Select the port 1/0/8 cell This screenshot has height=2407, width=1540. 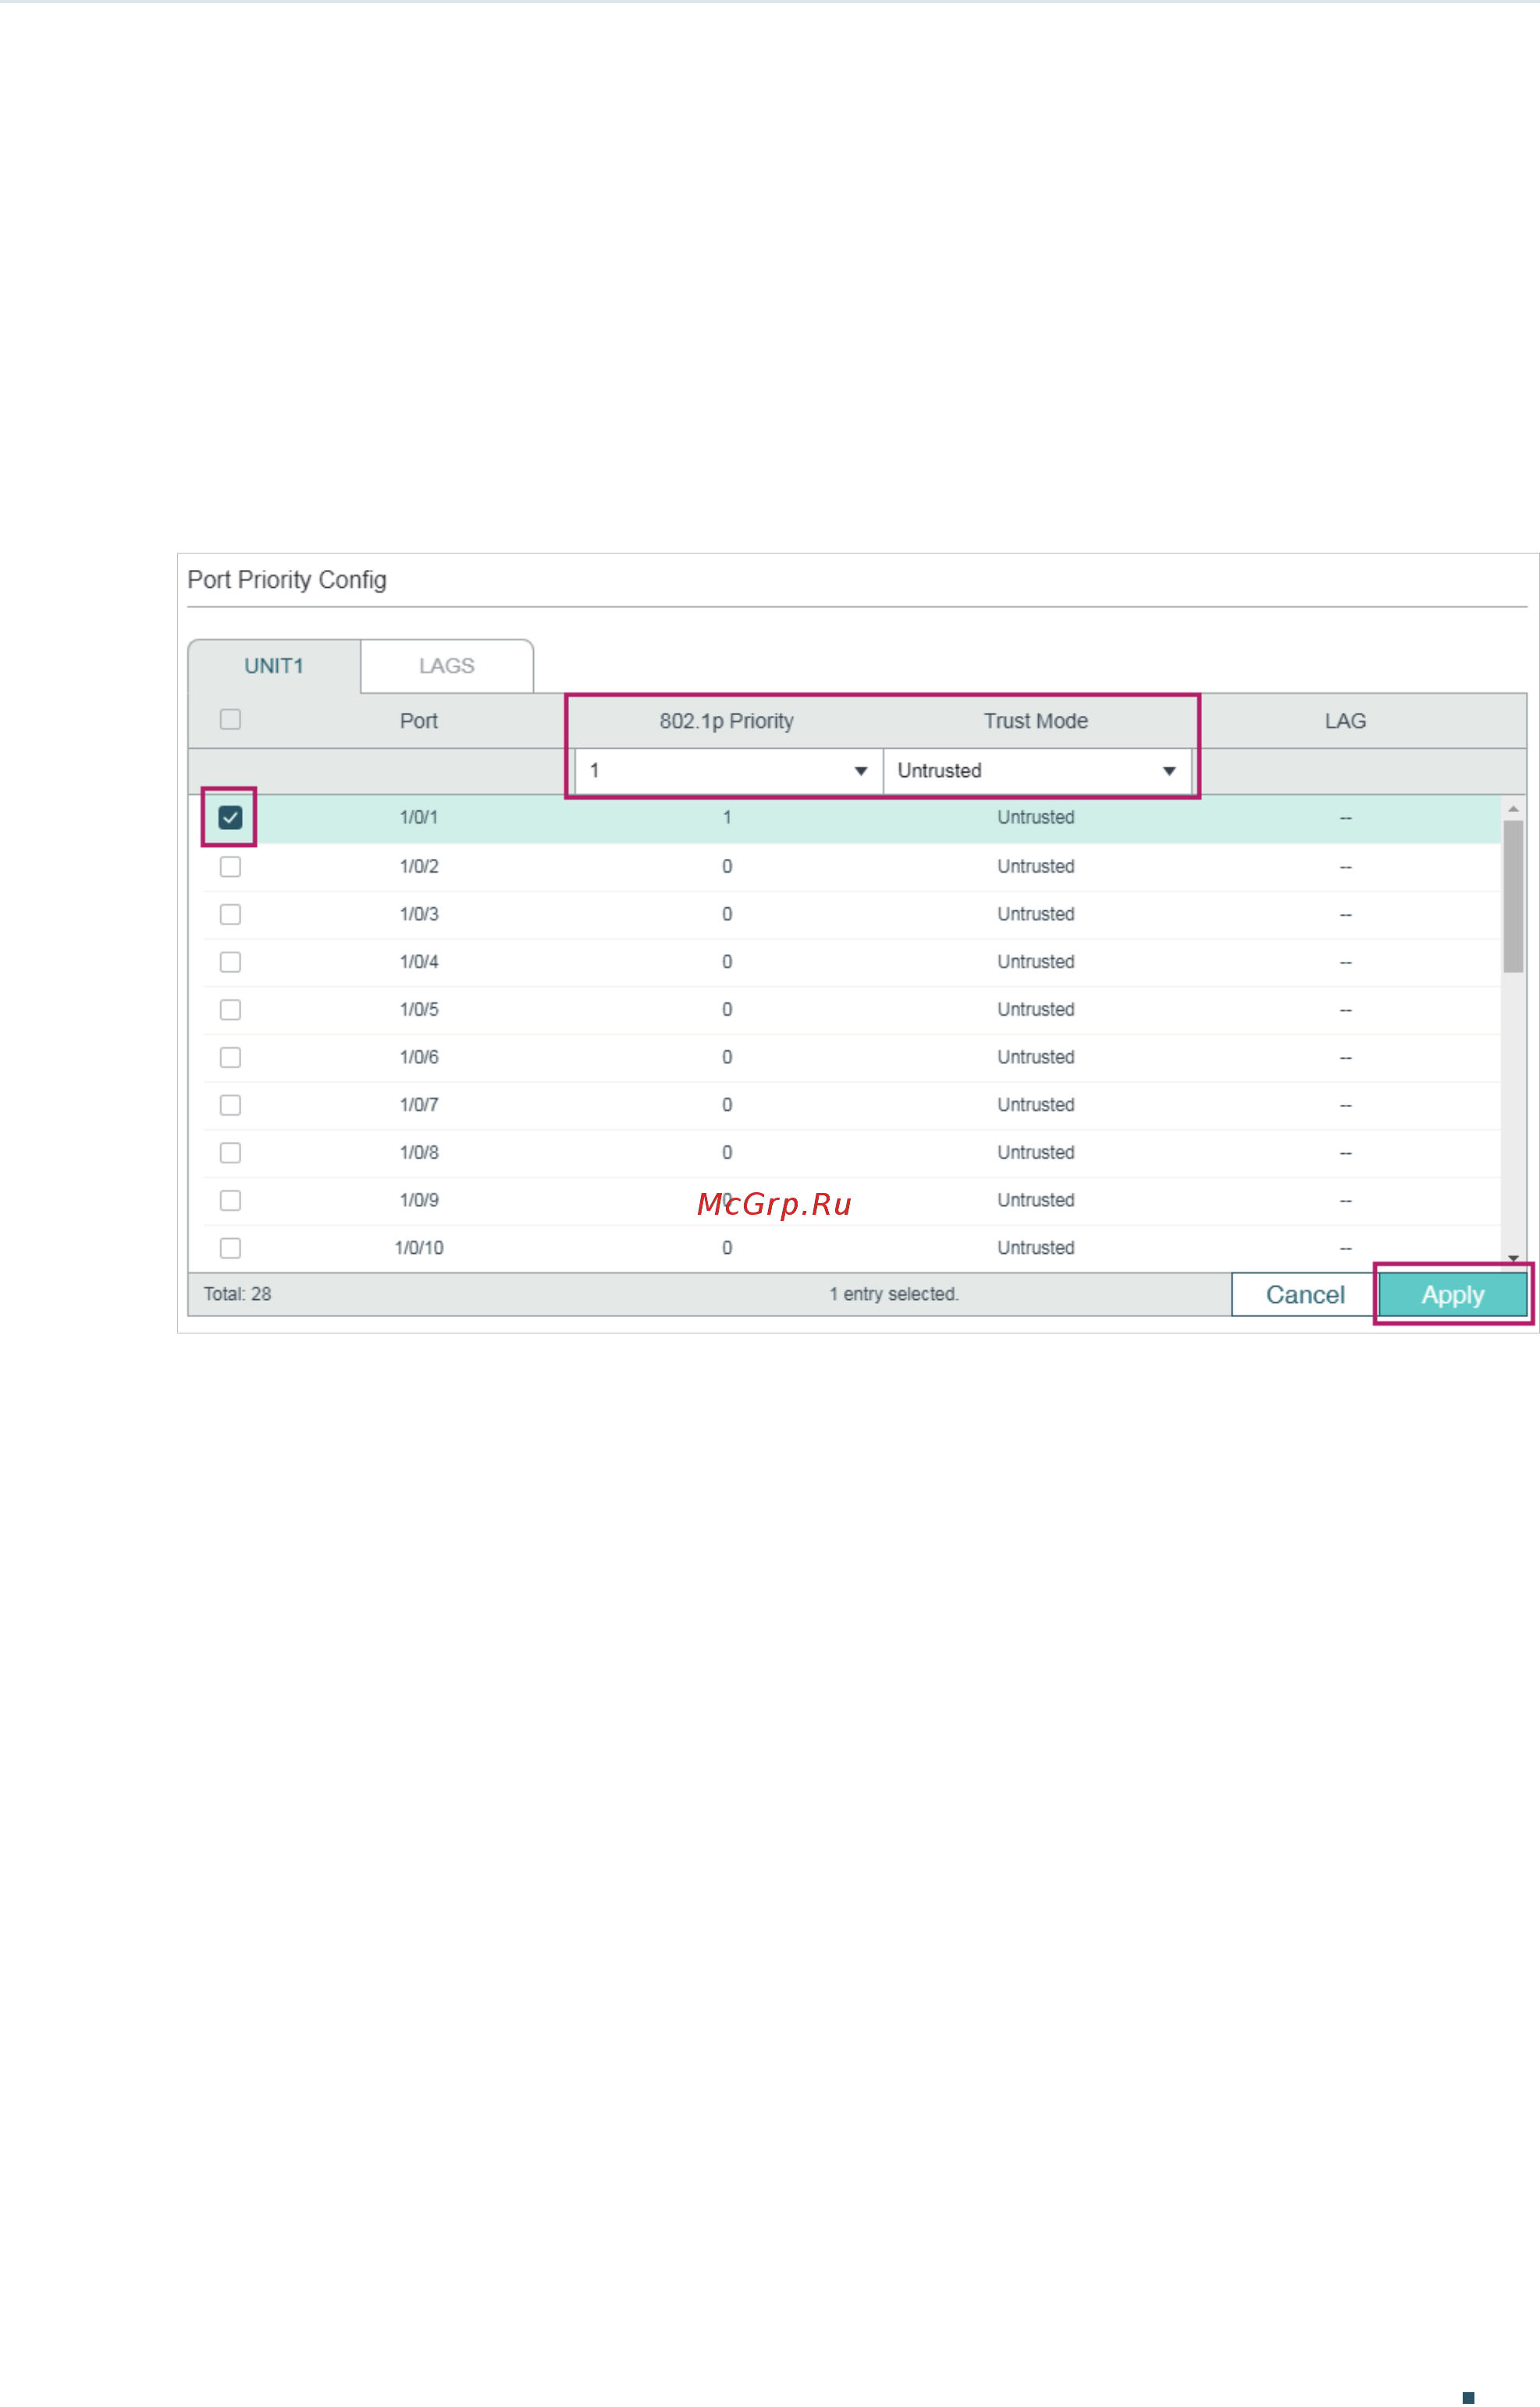tap(419, 1152)
